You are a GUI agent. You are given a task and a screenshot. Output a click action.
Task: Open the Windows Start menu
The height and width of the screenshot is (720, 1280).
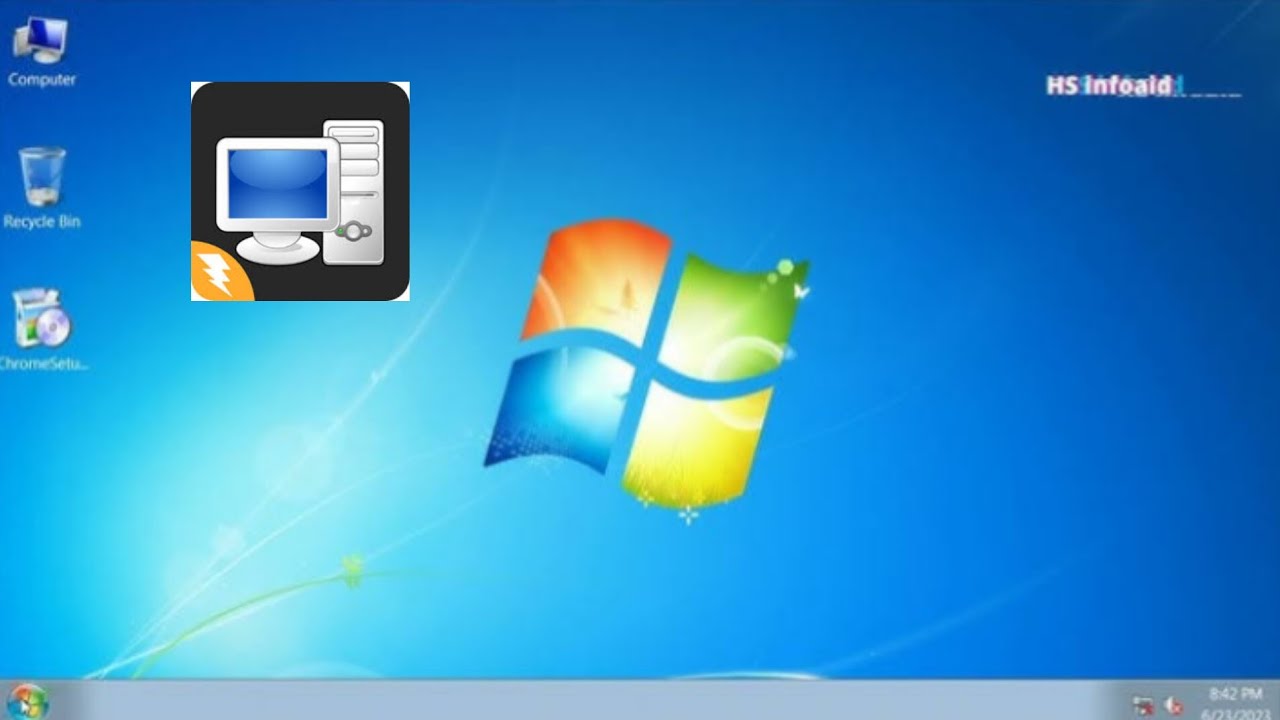tap(27, 702)
